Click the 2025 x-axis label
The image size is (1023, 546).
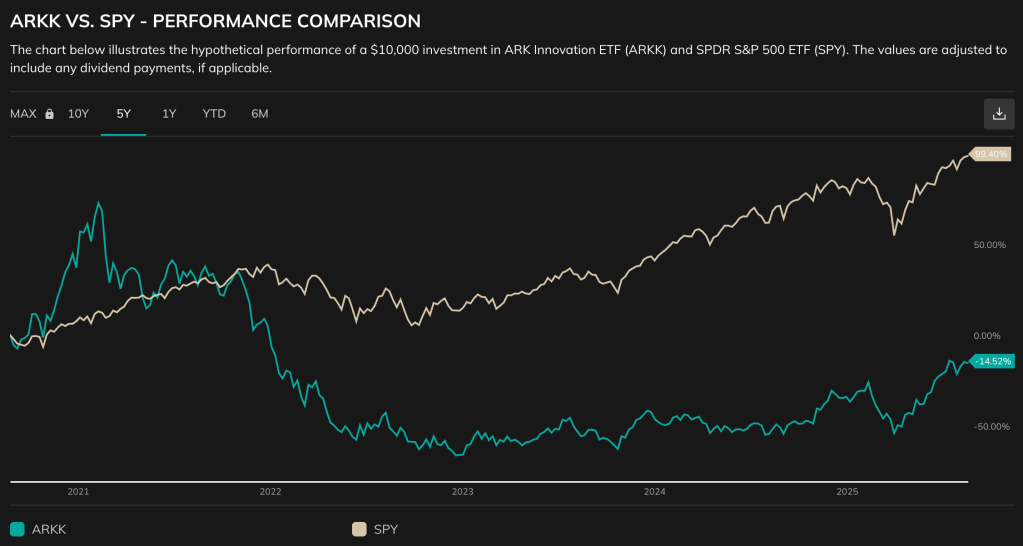[847, 492]
